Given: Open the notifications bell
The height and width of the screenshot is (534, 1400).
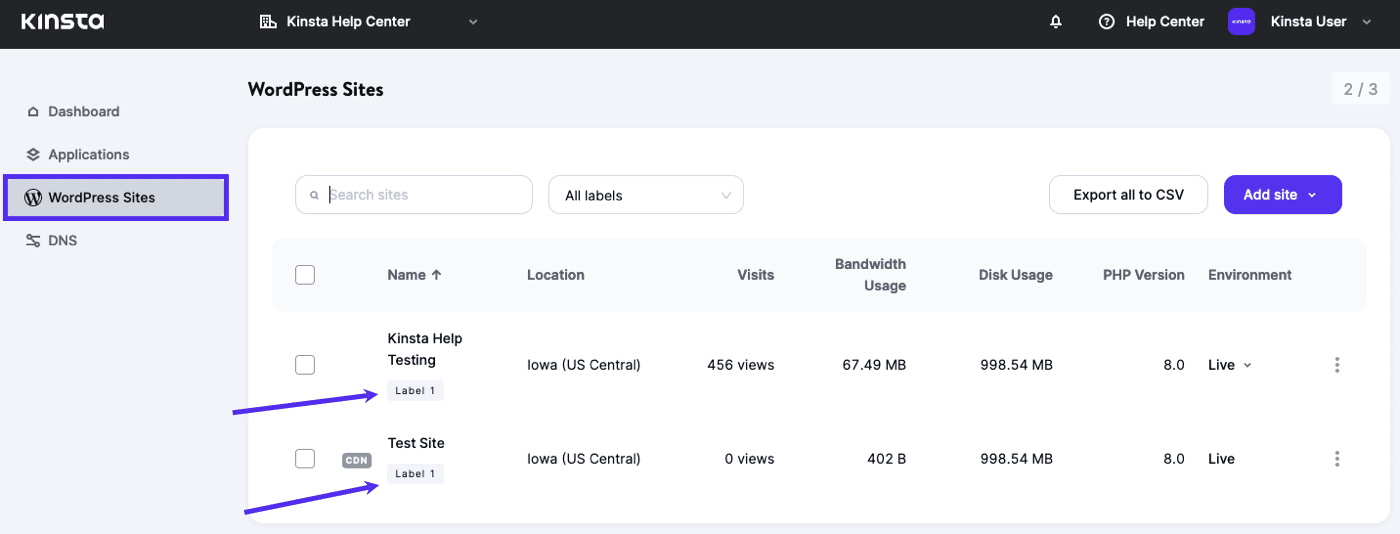Looking at the screenshot, I should pos(1056,22).
